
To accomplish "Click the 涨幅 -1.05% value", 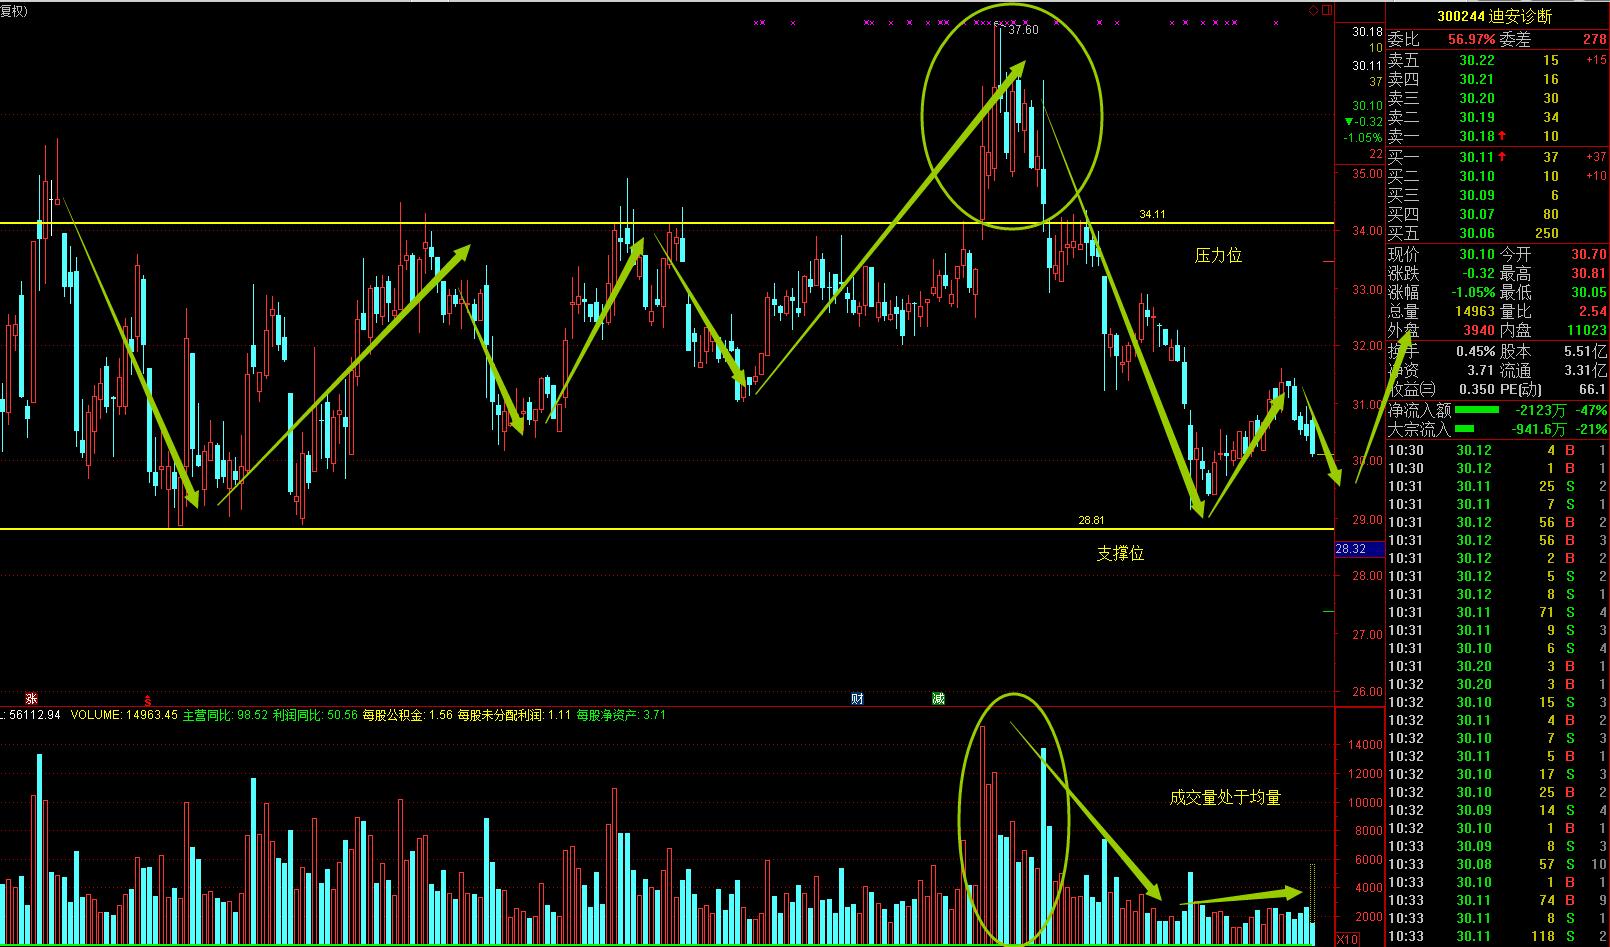I will pos(1472,292).
